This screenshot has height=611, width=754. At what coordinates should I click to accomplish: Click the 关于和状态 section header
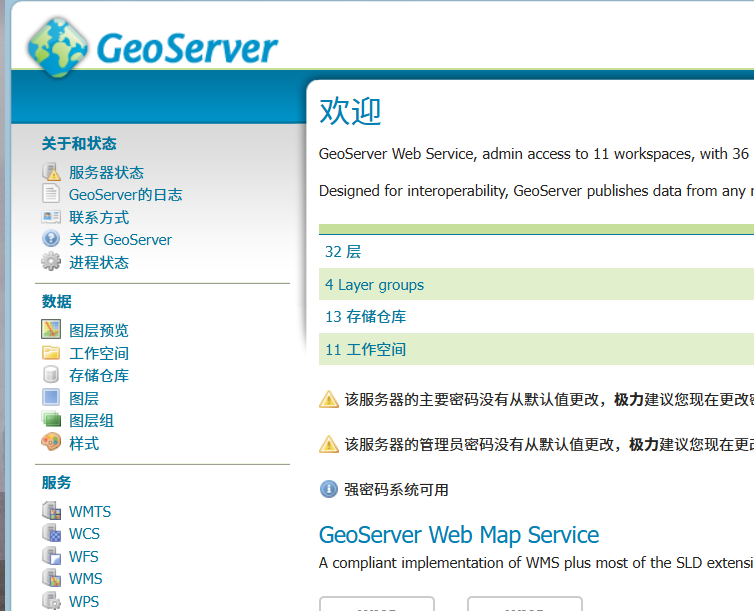79,143
